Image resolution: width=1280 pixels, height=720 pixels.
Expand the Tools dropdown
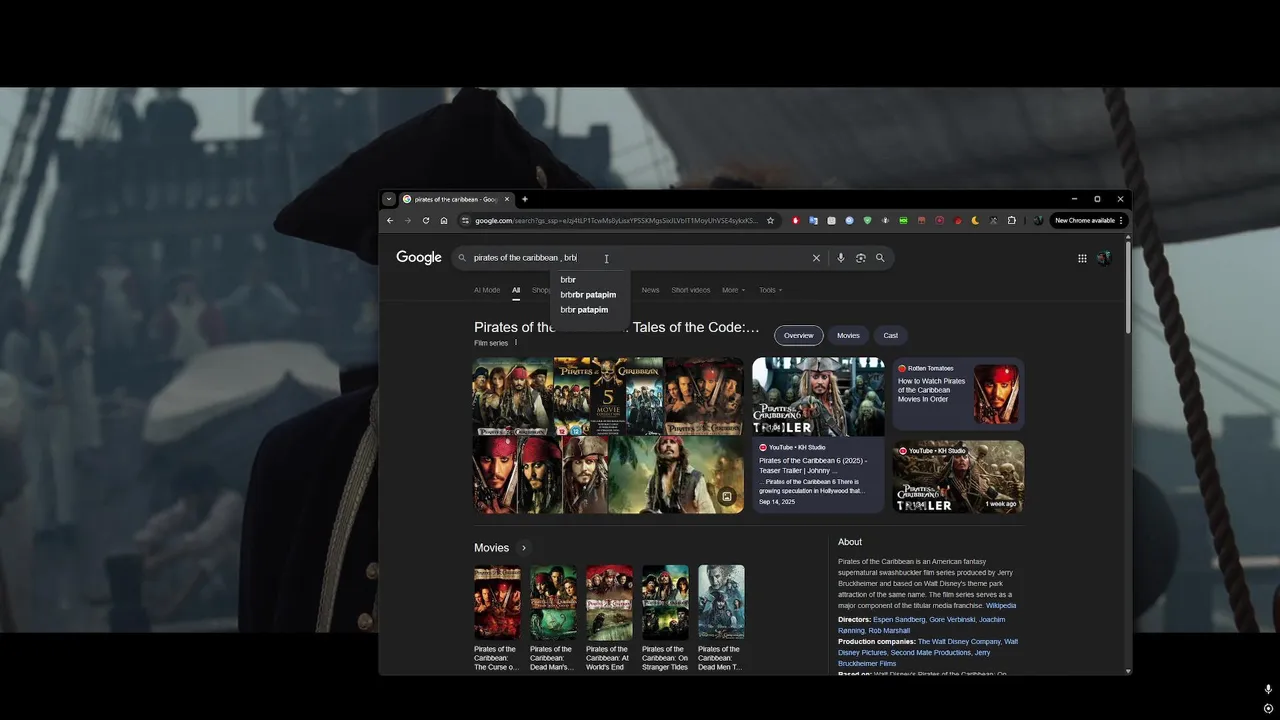tap(770, 290)
